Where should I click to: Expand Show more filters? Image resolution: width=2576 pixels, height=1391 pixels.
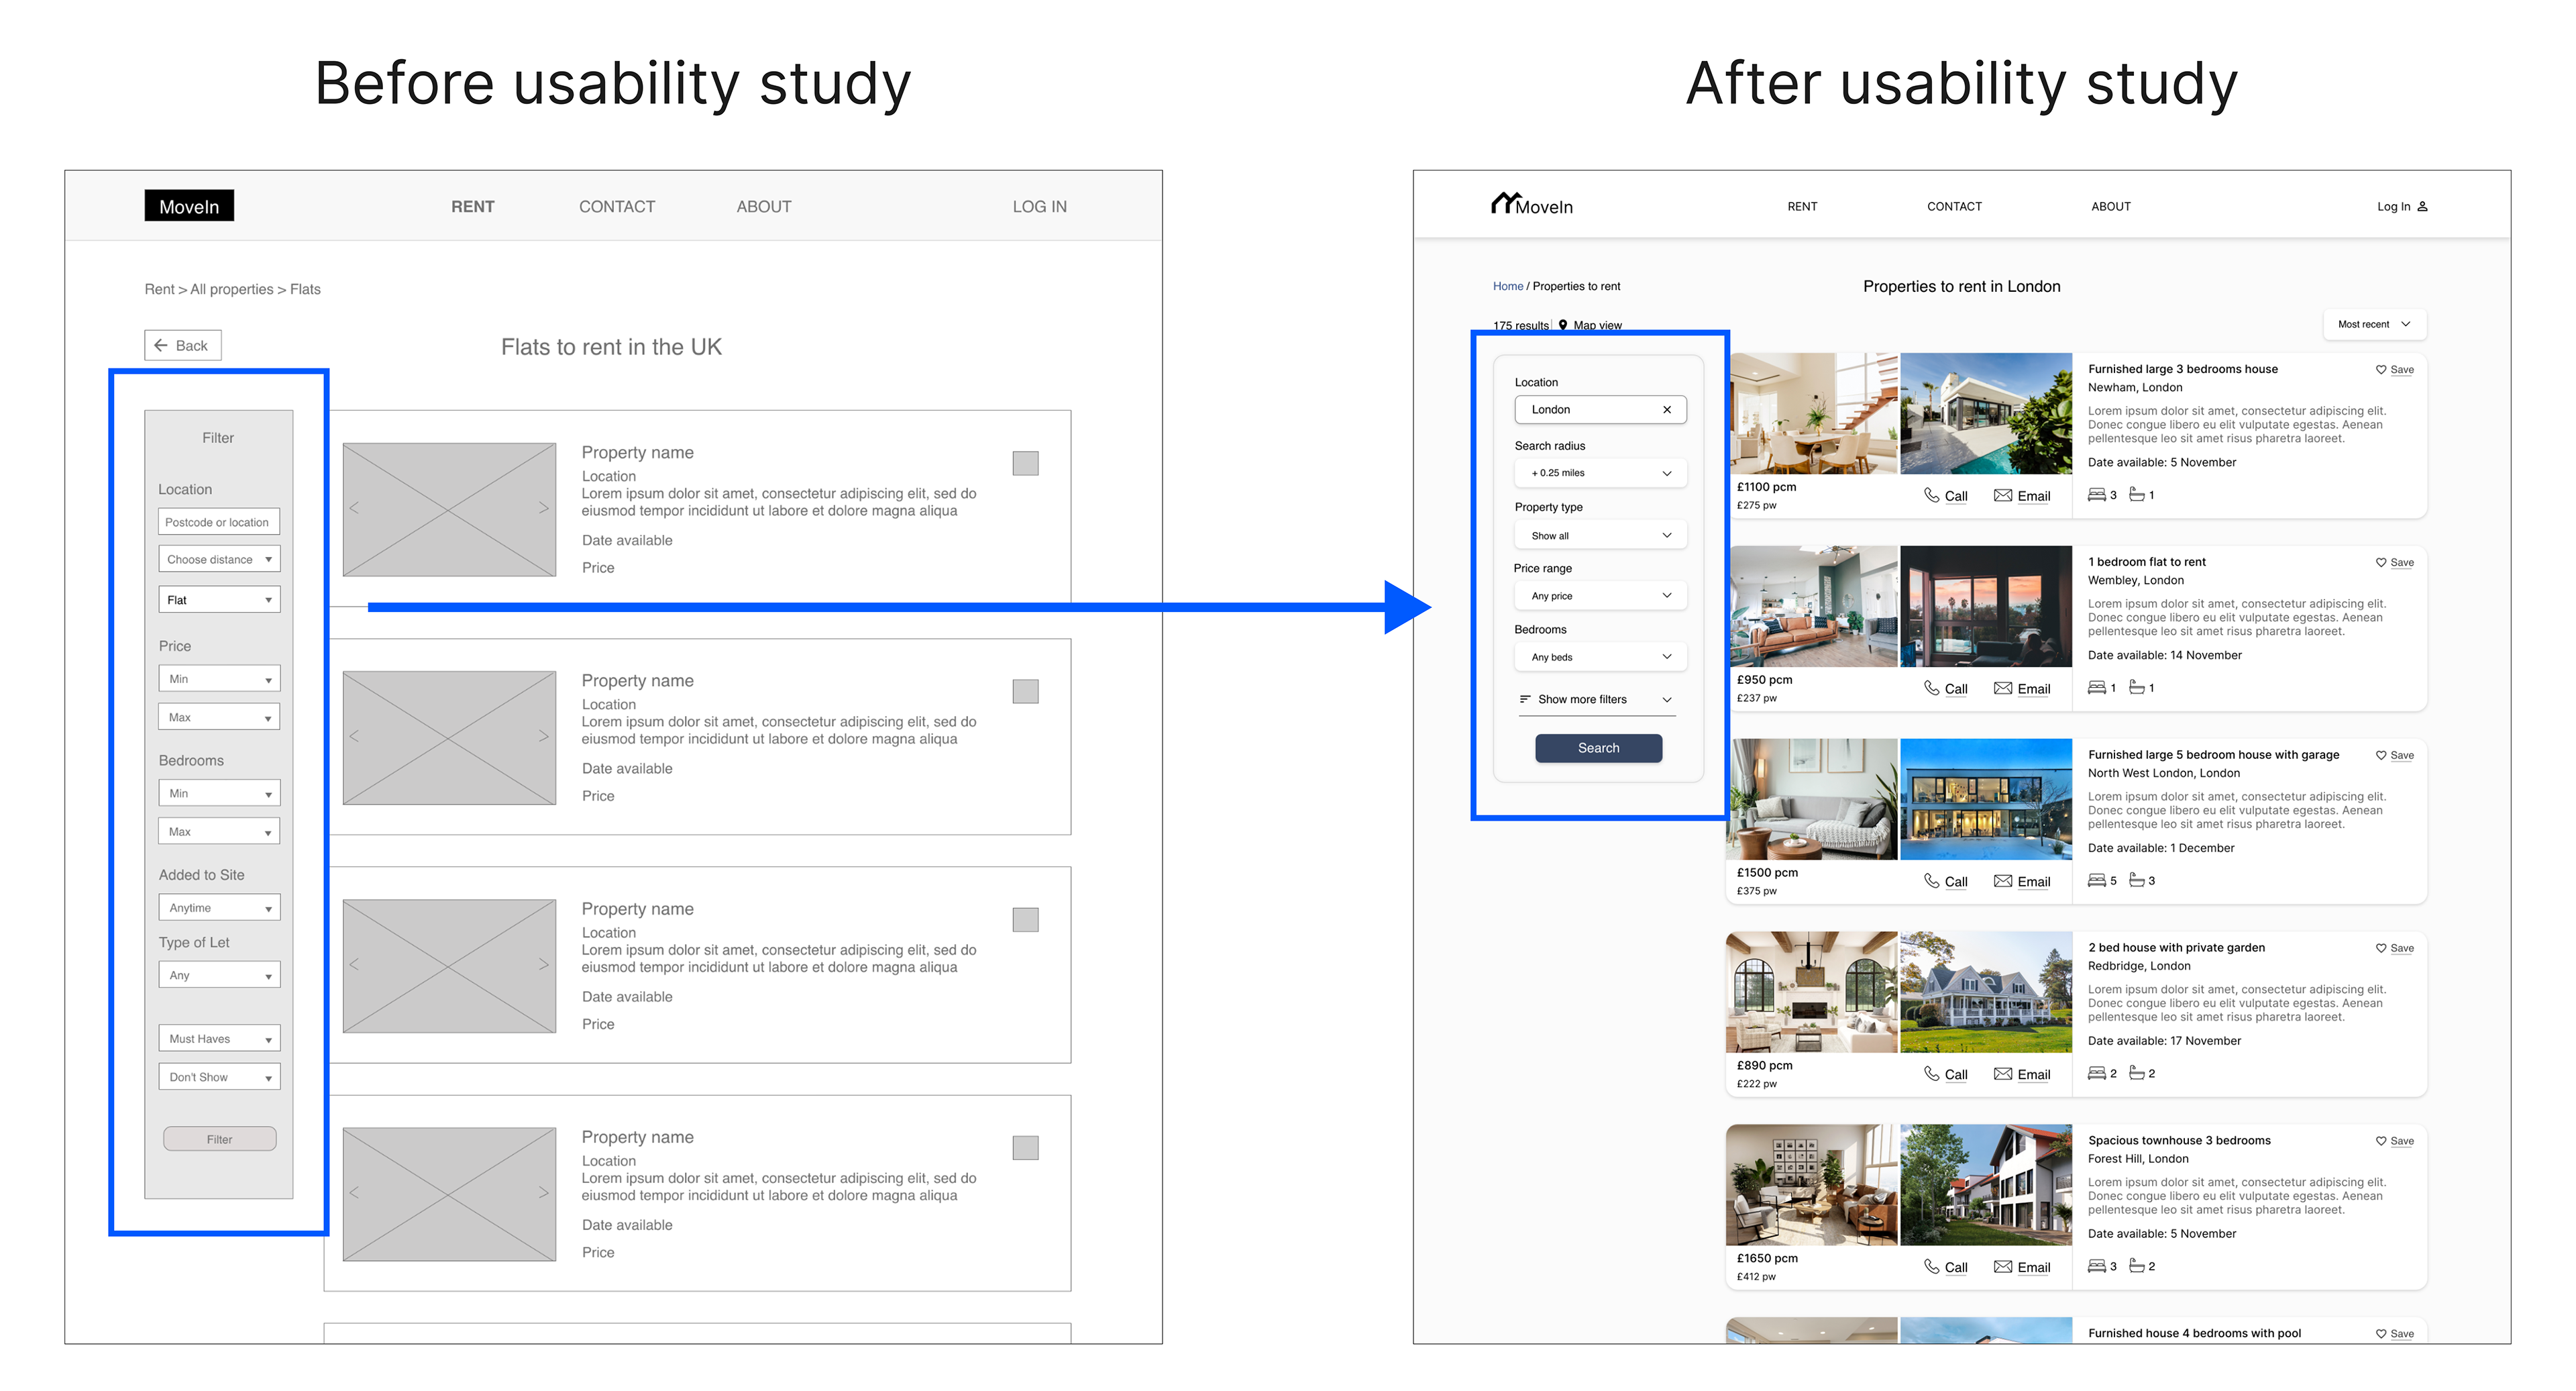click(x=1597, y=699)
